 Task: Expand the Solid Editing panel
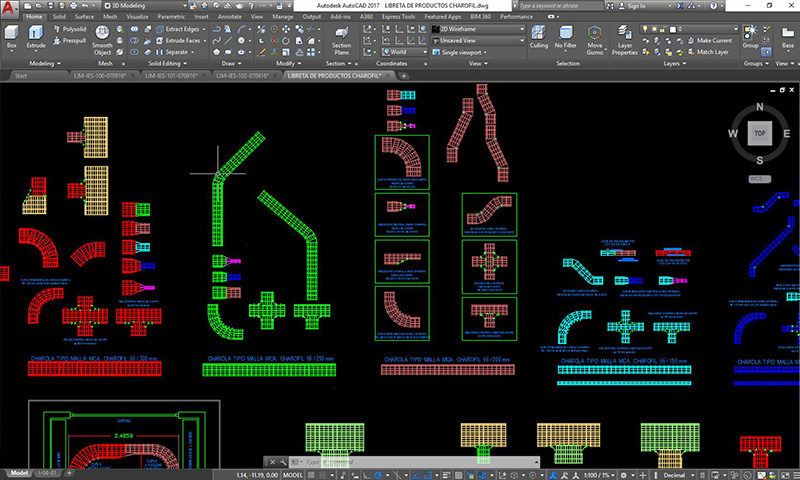coord(167,64)
